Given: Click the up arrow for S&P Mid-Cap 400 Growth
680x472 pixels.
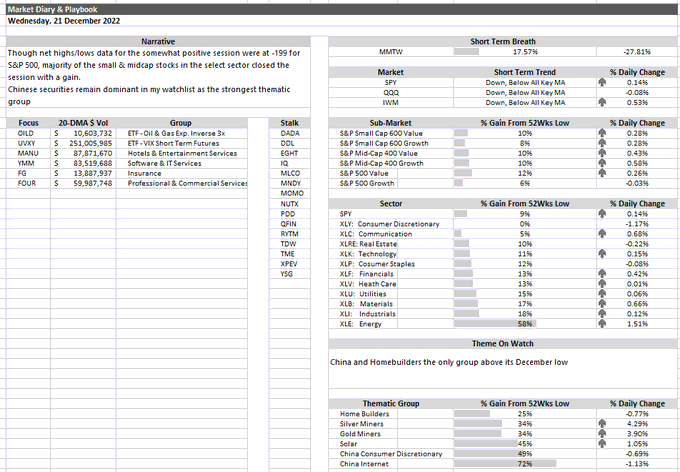Looking at the screenshot, I should click(603, 162).
